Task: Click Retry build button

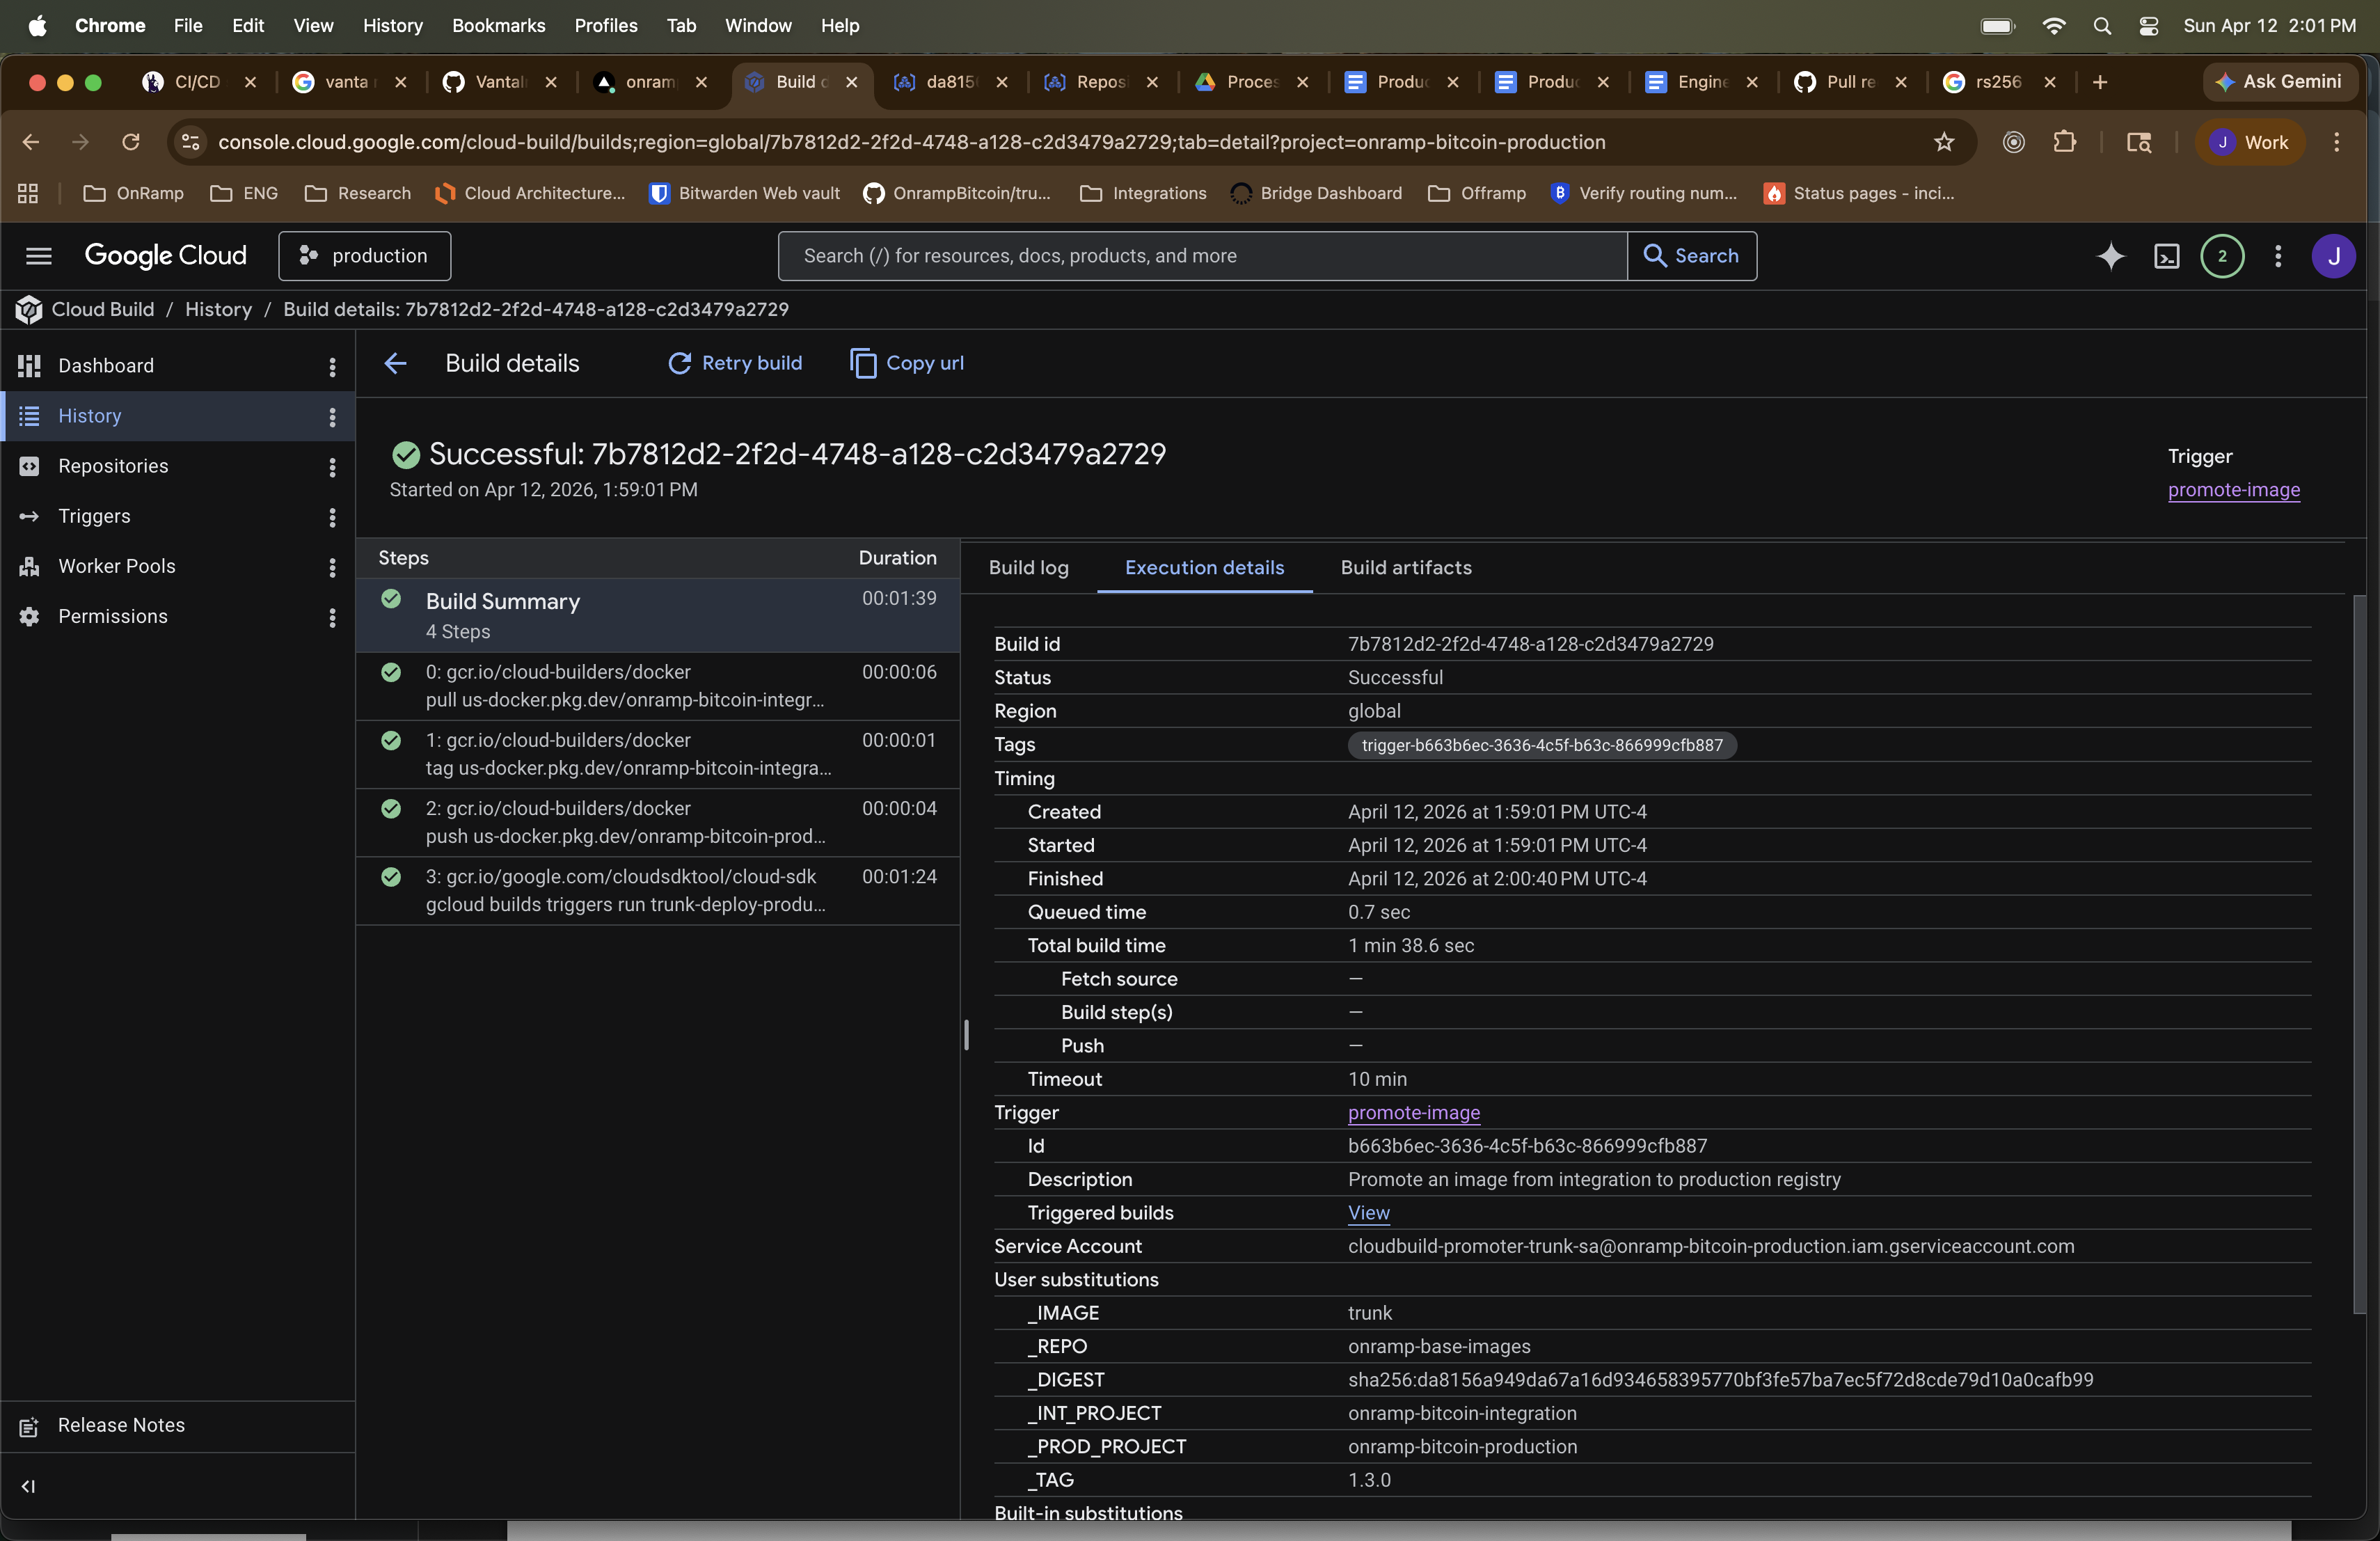Action: 735,363
